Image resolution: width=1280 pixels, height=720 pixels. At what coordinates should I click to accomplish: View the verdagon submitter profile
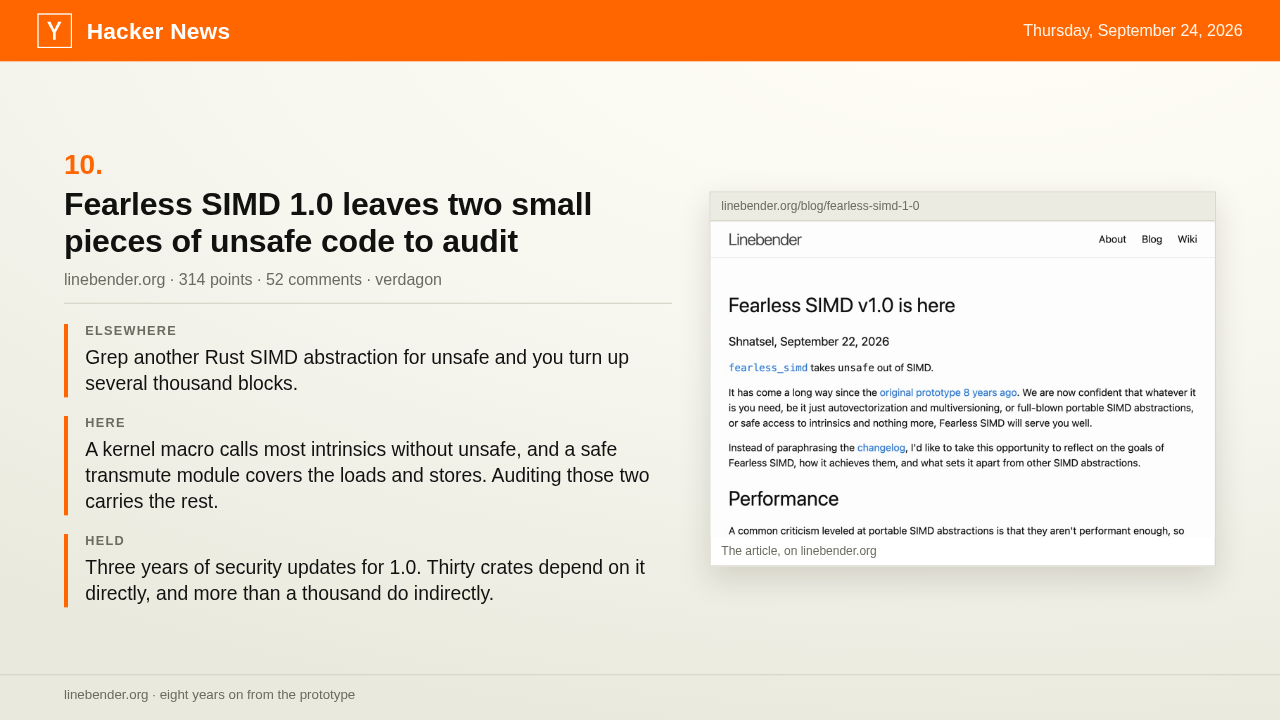[408, 280]
